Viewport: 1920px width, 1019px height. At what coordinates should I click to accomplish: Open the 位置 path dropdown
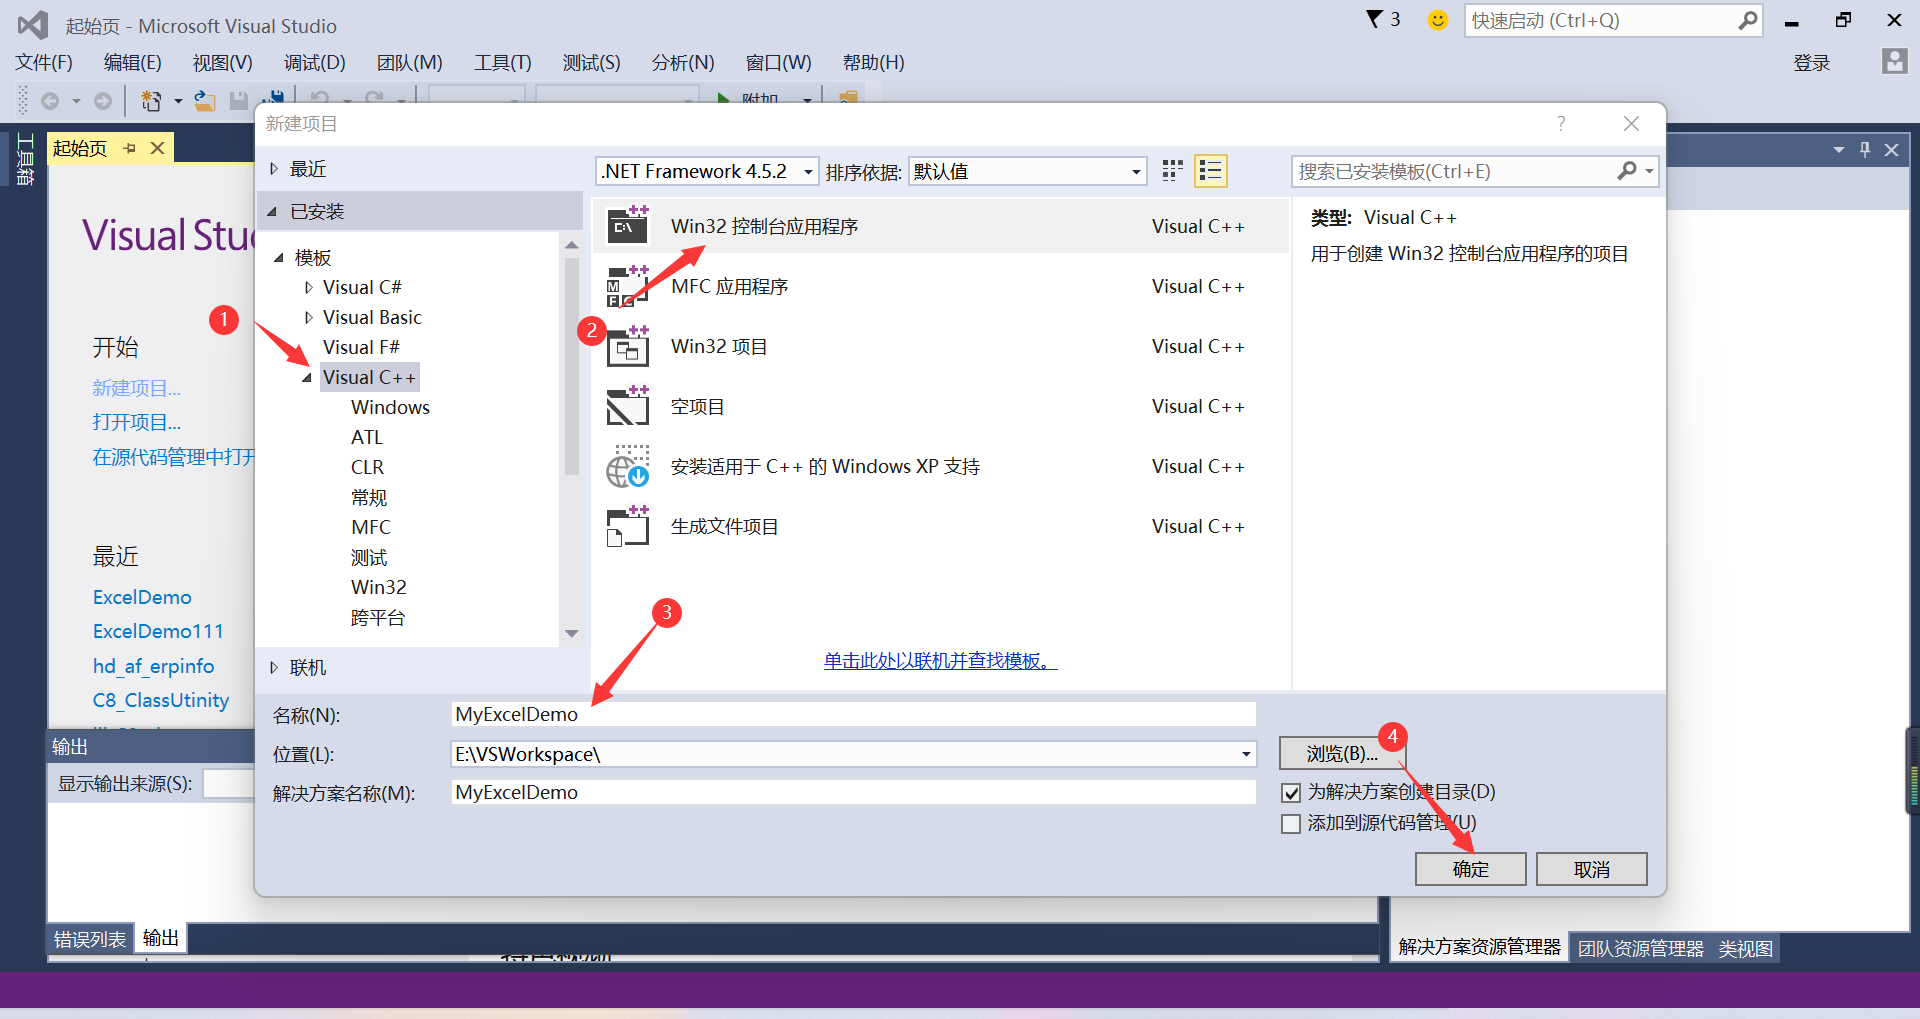[x=1246, y=754]
